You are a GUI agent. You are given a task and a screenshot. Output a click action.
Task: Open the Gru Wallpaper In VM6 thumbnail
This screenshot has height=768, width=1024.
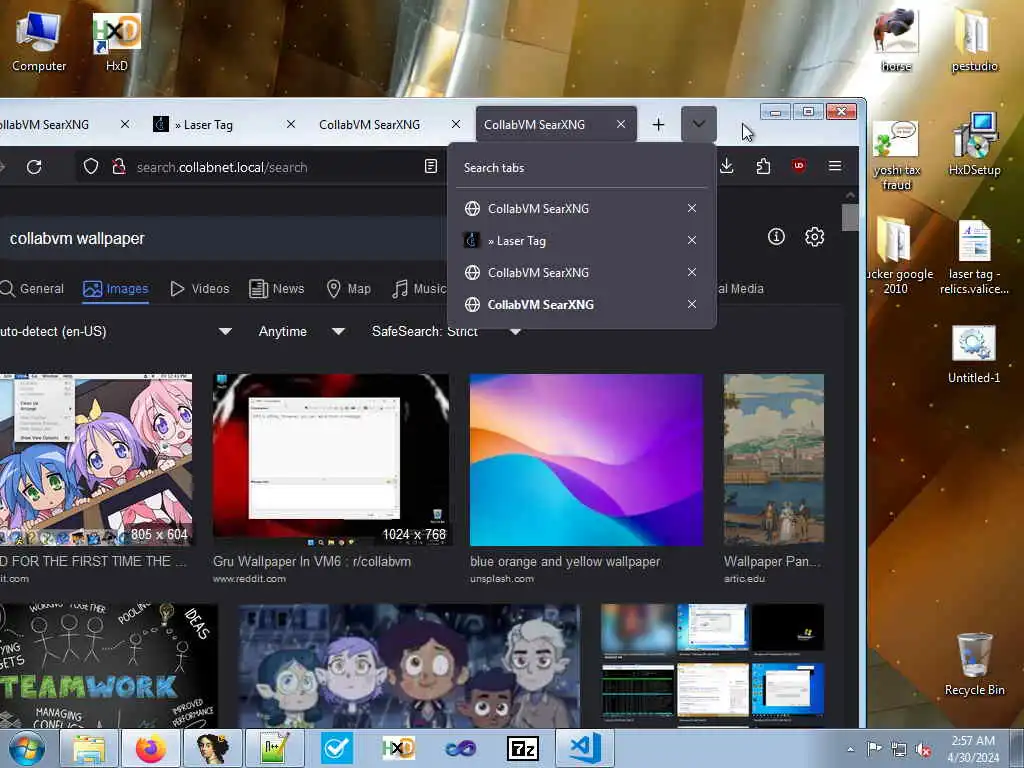click(331, 460)
